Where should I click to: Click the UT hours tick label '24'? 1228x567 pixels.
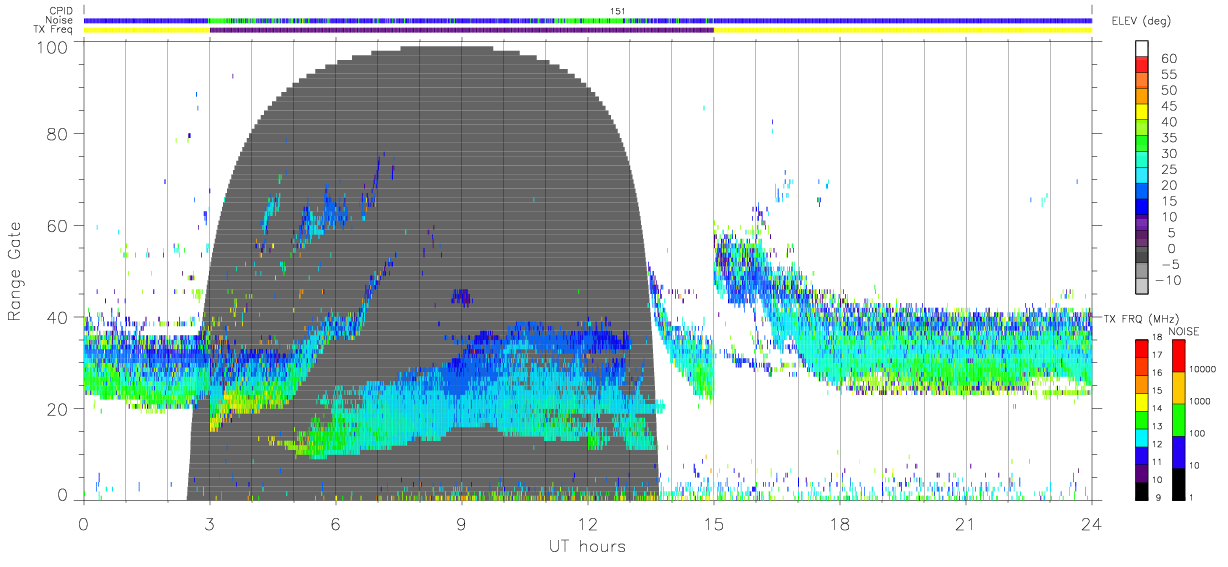(x=1091, y=524)
